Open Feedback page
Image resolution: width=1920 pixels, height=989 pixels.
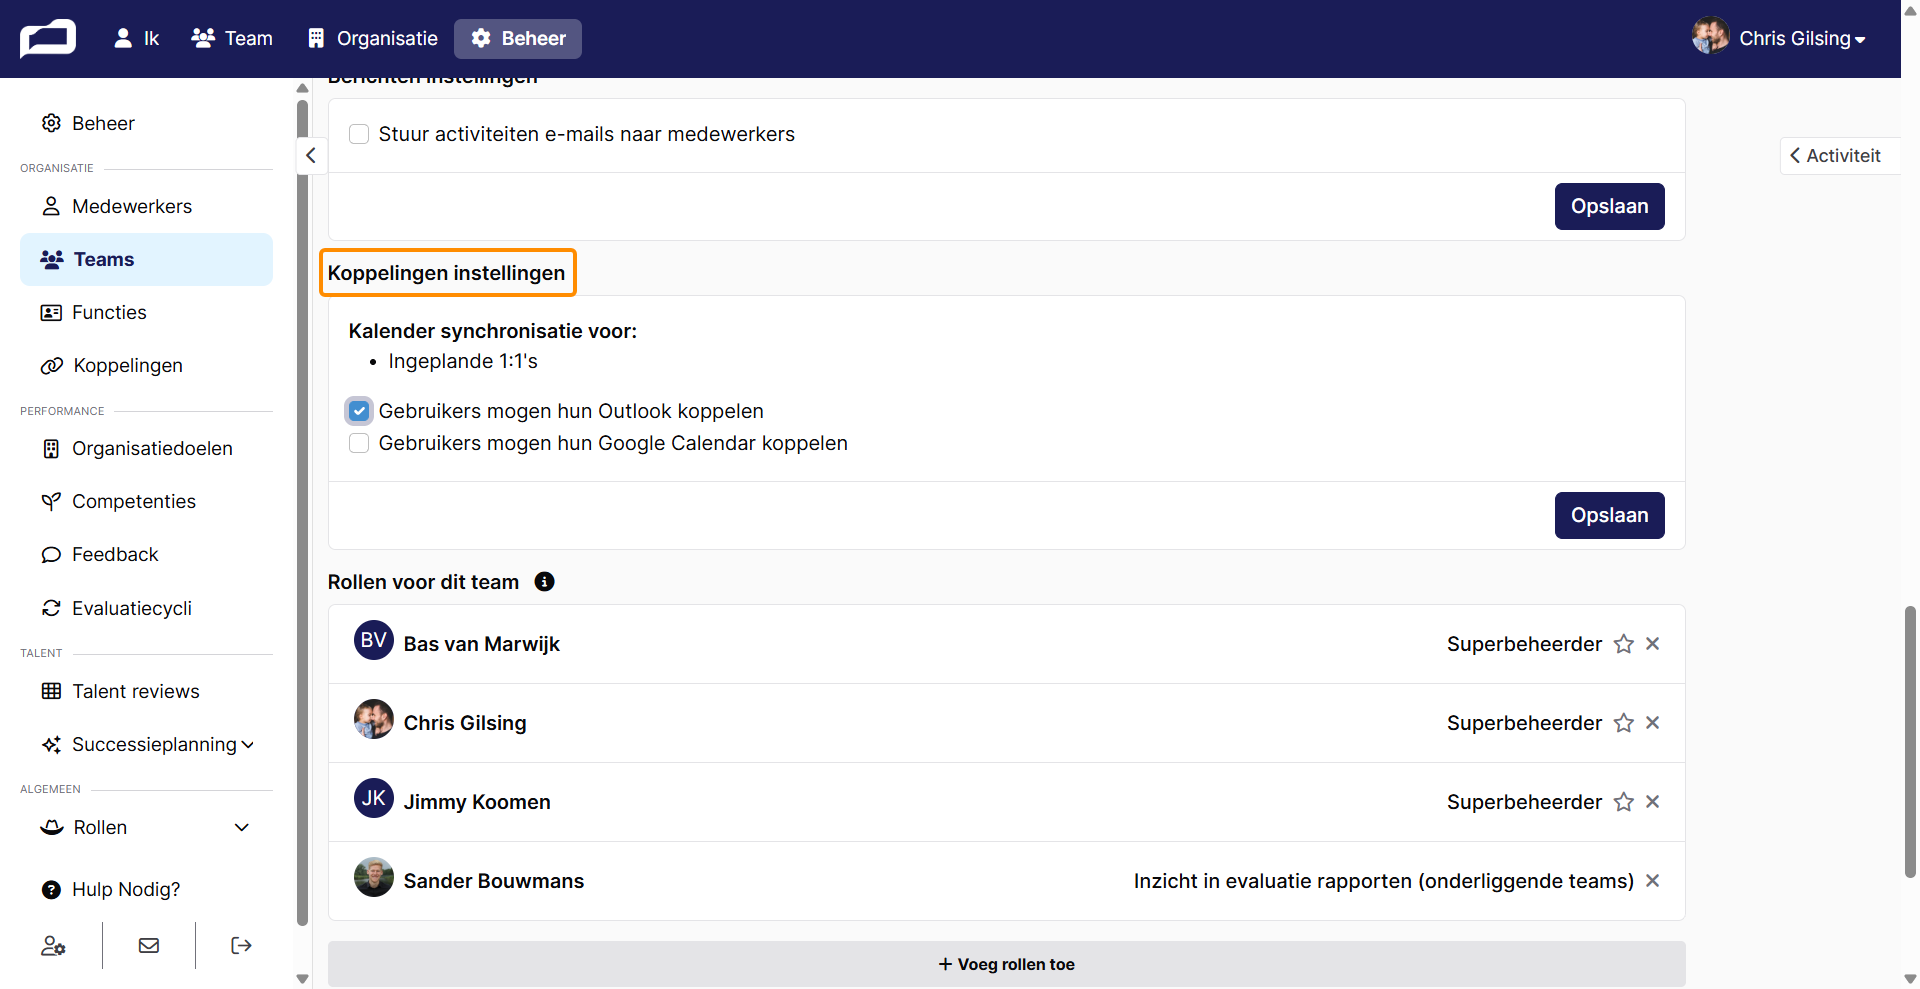tap(146, 554)
